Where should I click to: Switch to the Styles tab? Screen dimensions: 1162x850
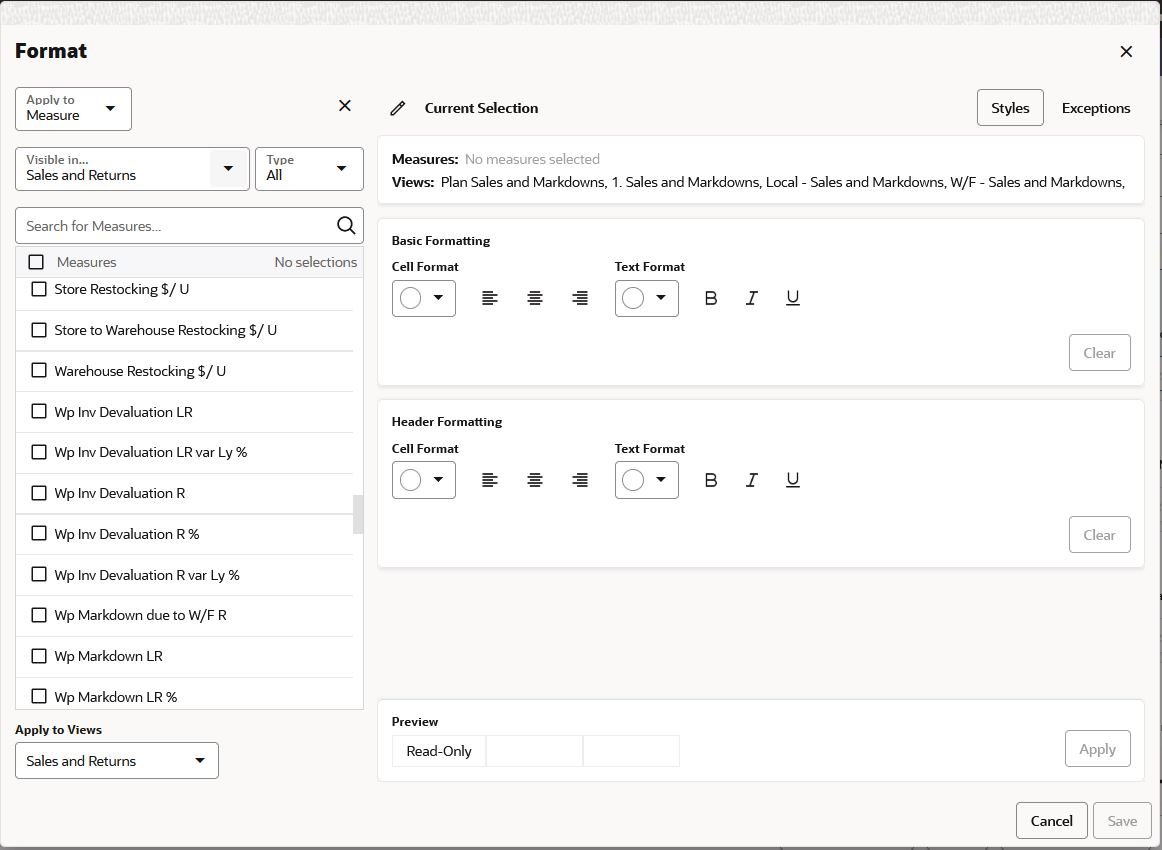tap(1010, 108)
